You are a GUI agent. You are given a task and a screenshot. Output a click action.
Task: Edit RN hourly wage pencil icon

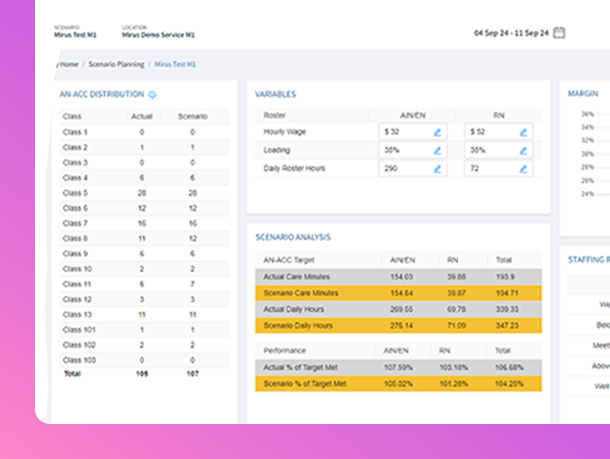tap(523, 132)
